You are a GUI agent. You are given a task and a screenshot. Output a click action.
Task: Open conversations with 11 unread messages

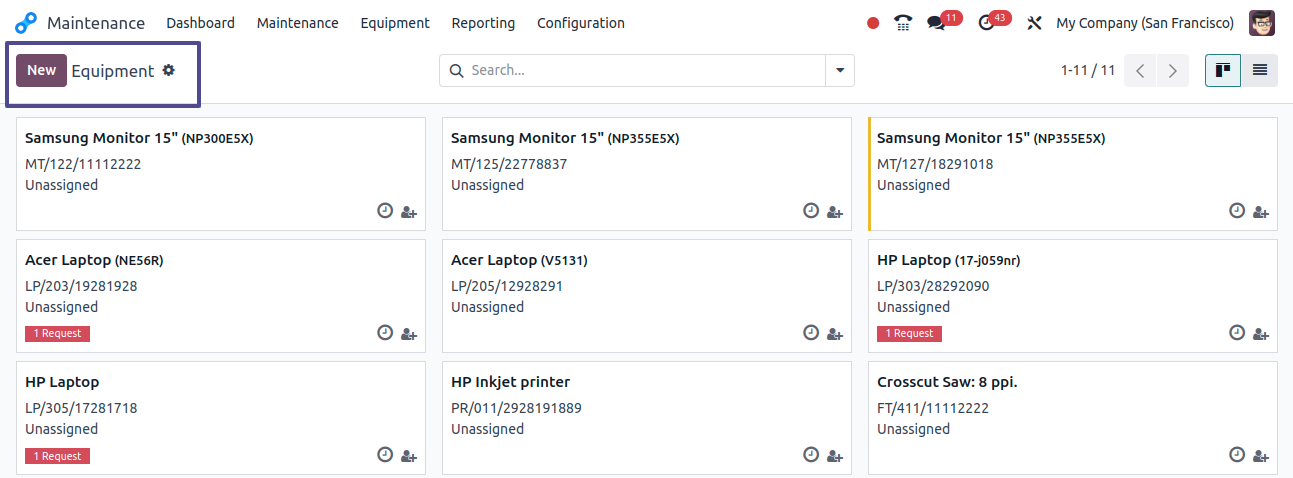click(943, 22)
